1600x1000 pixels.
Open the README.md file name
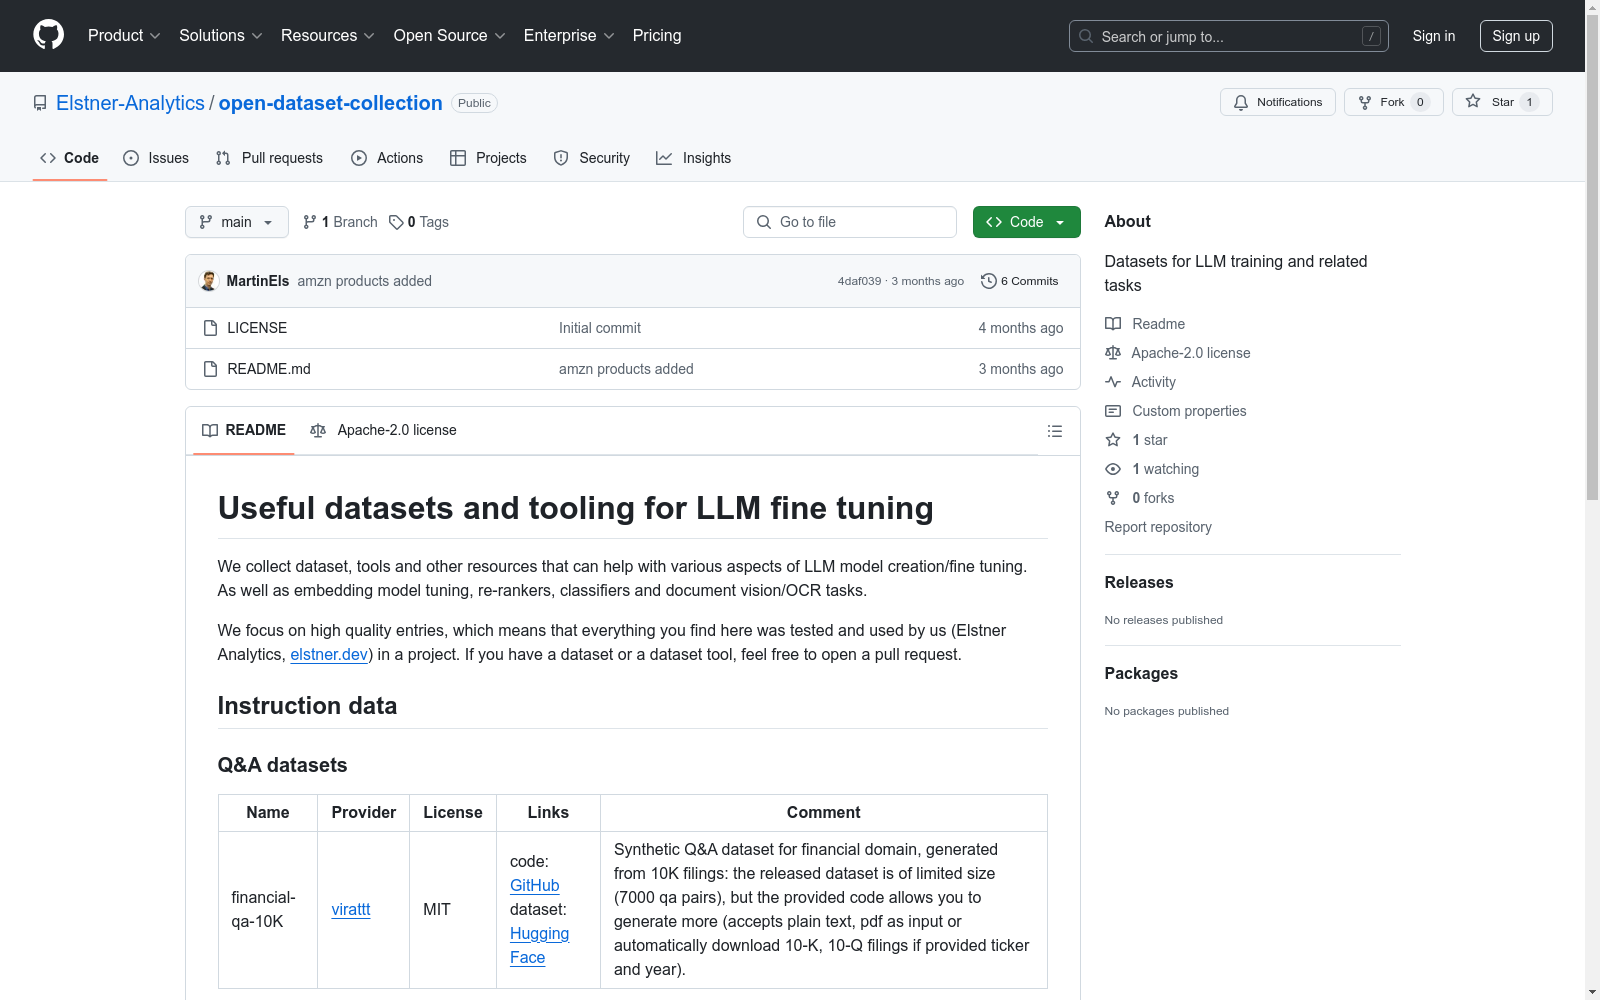click(x=269, y=369)
